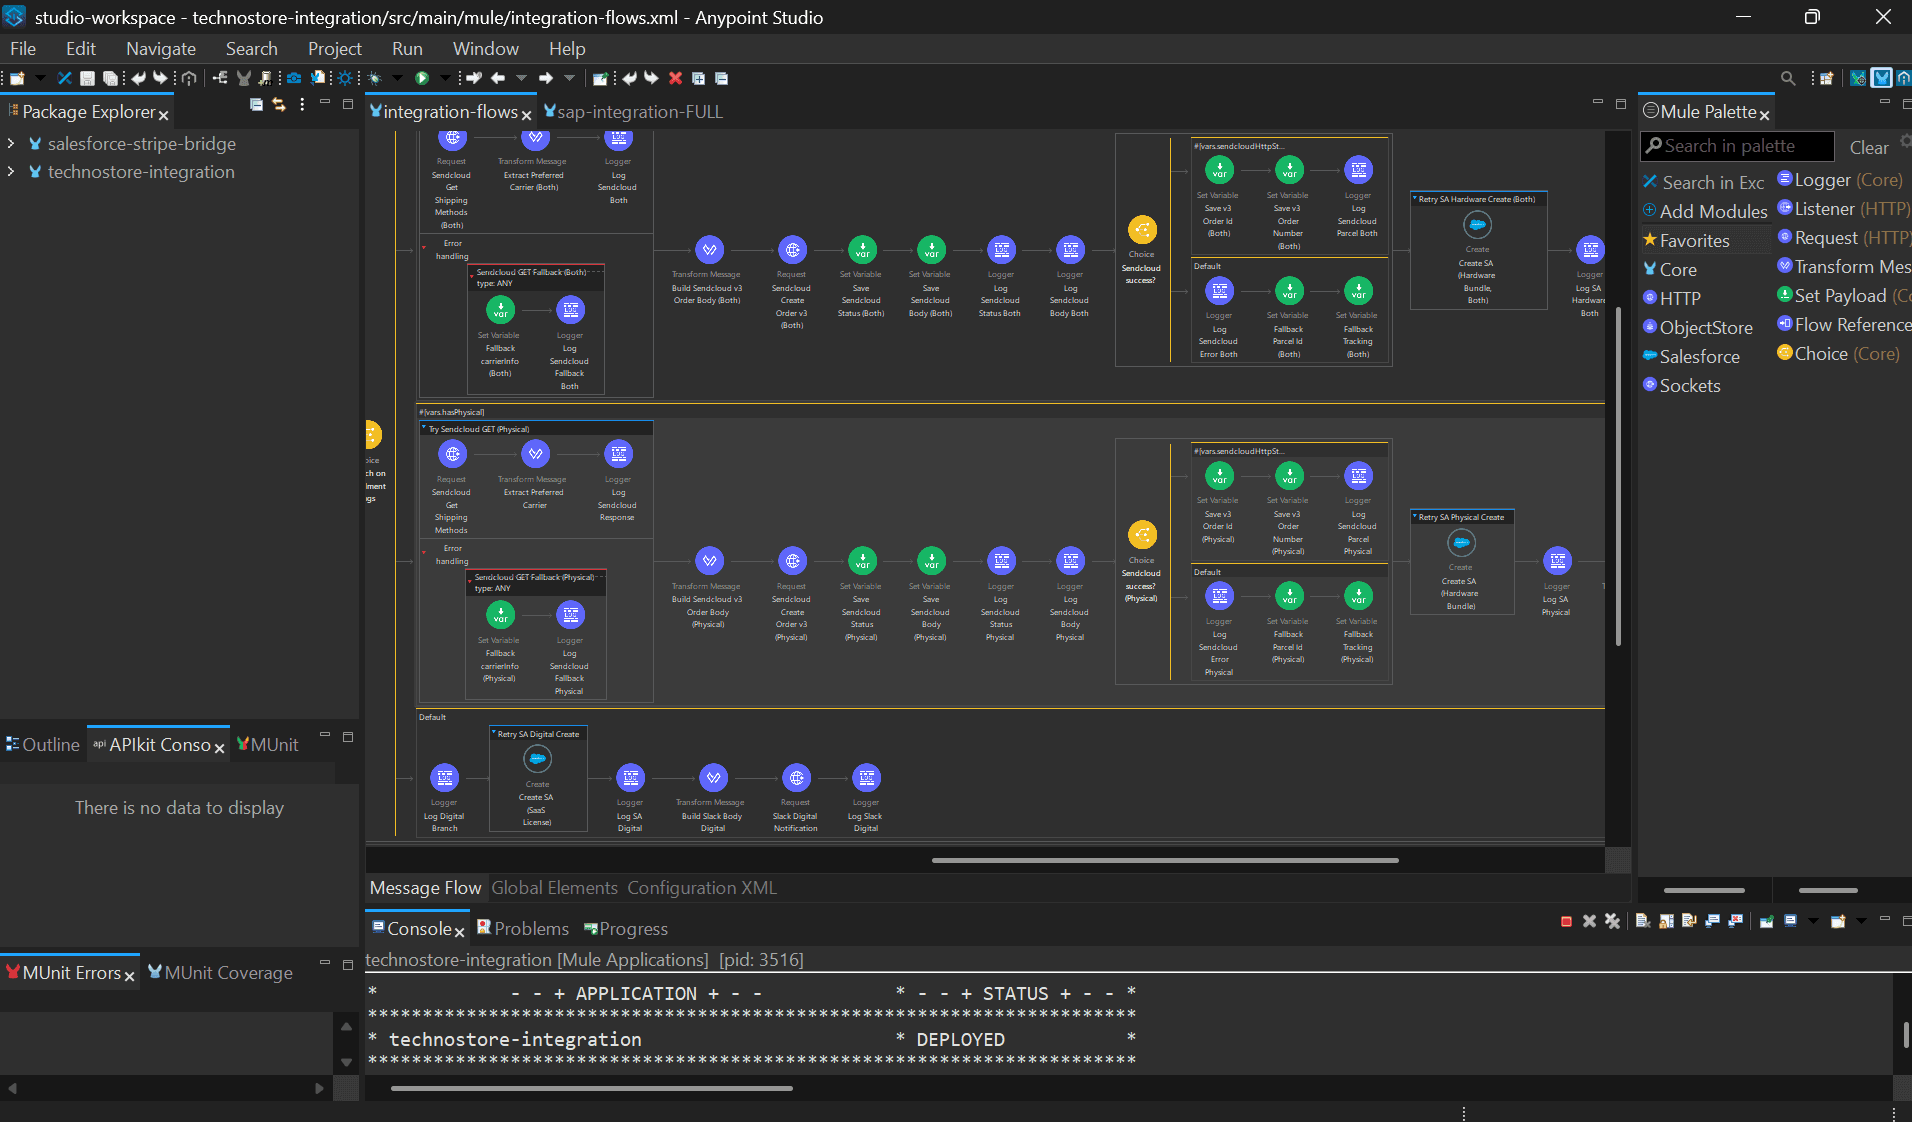Viewport: 1912px width, 1122px height.
Task: Open the New item dropdown arrow
Action: click(40, 78)
